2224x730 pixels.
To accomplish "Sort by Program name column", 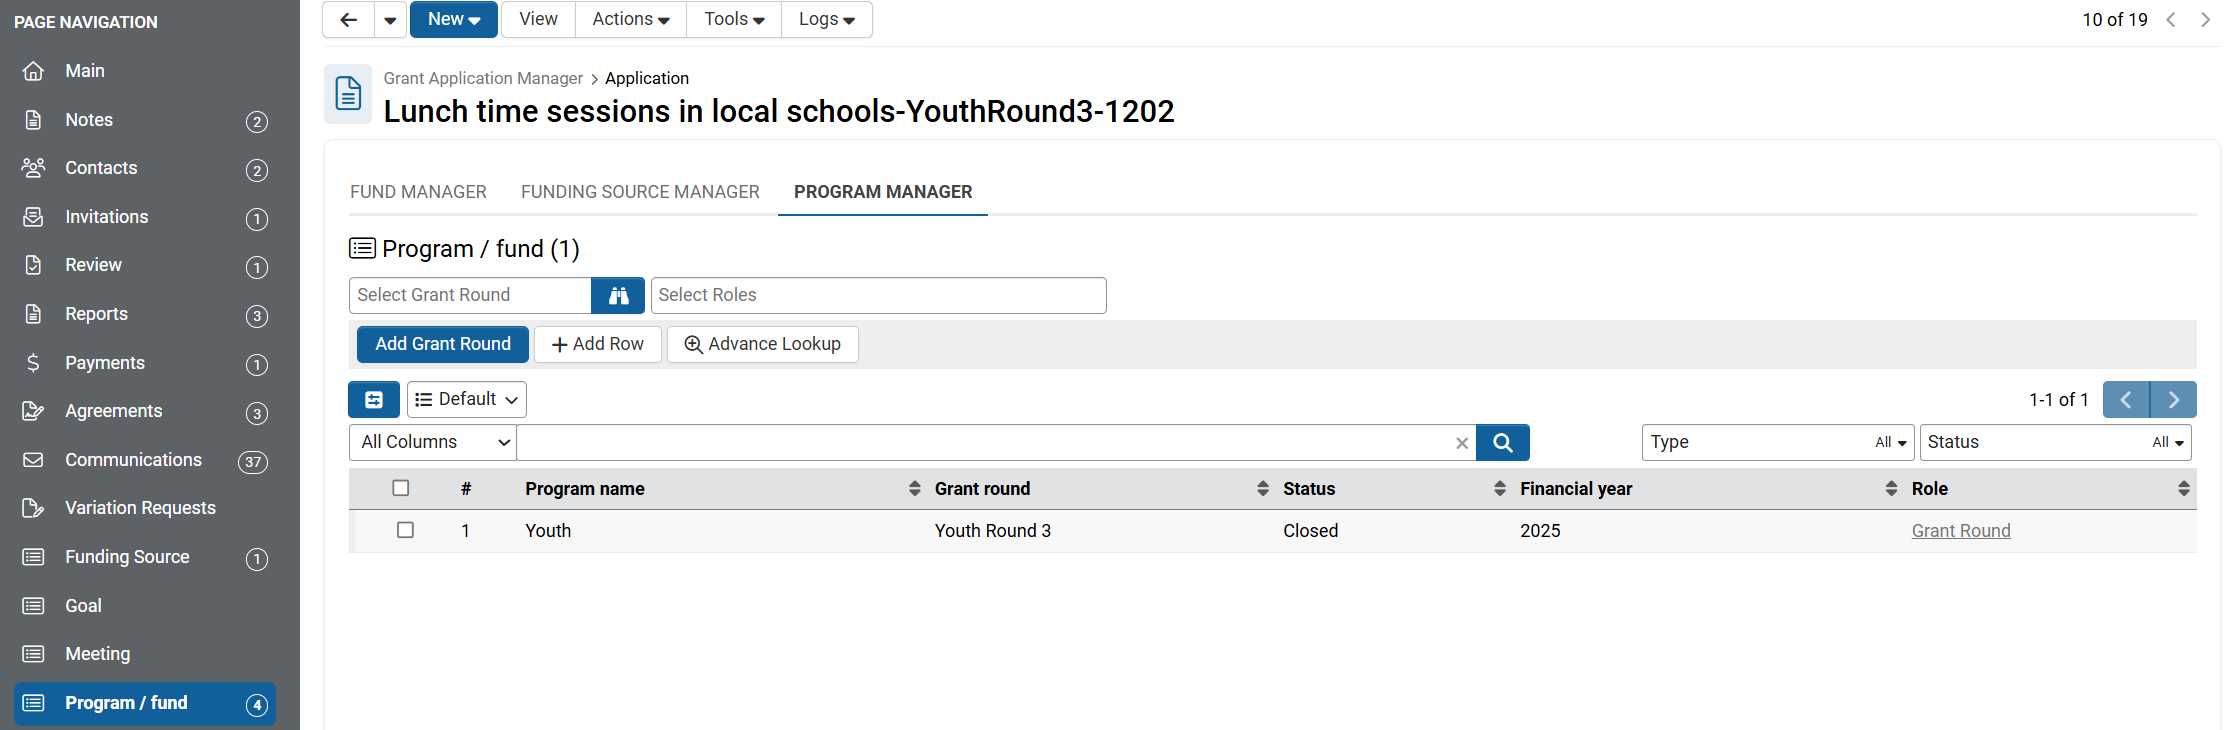I will click(914, 488).
